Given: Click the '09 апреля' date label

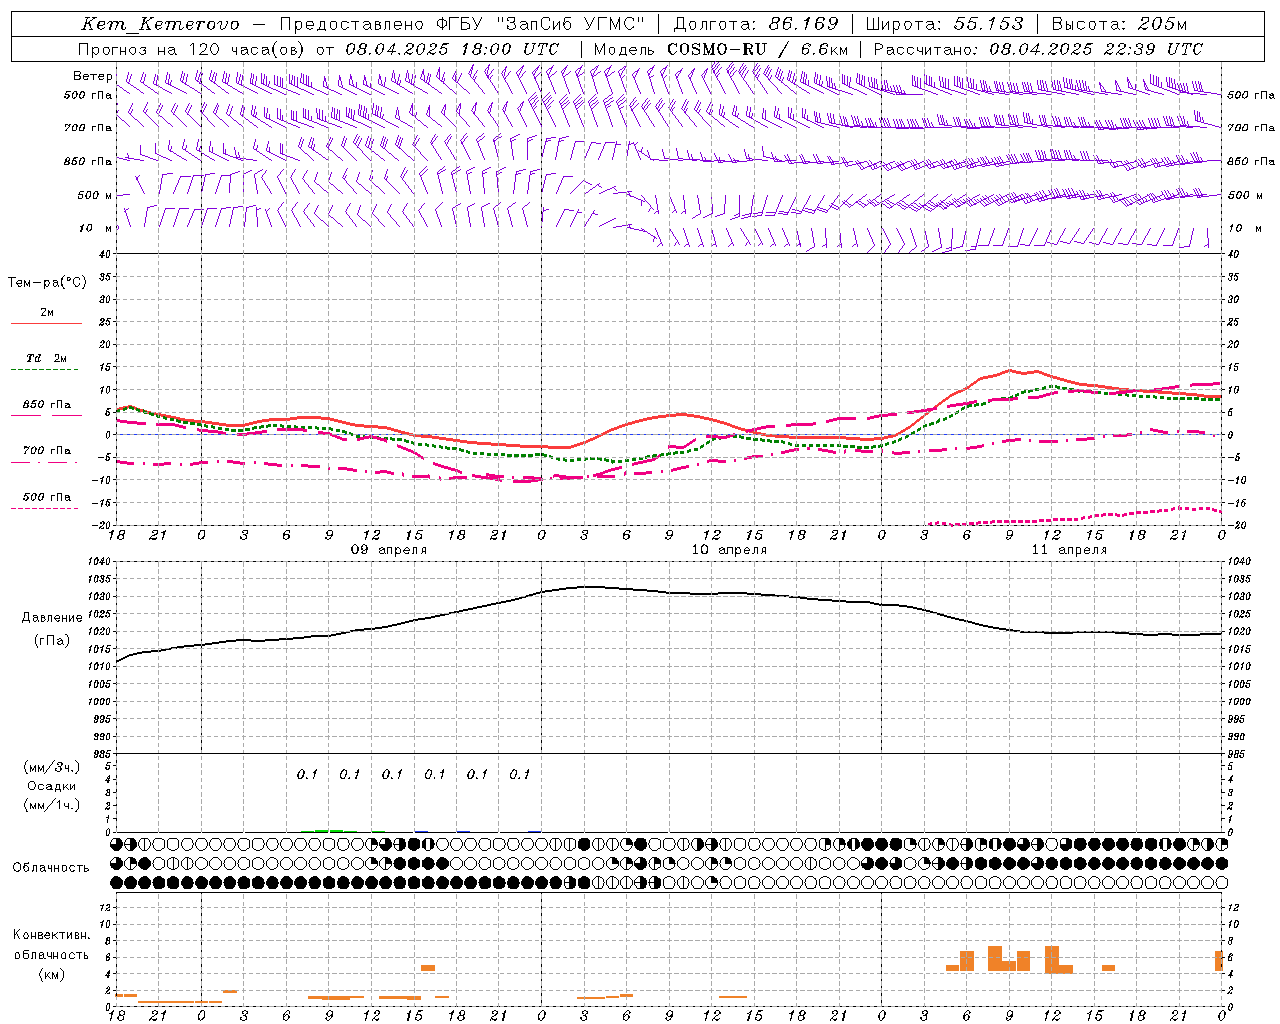Looking at the screenshot, I should pos(389,550).
